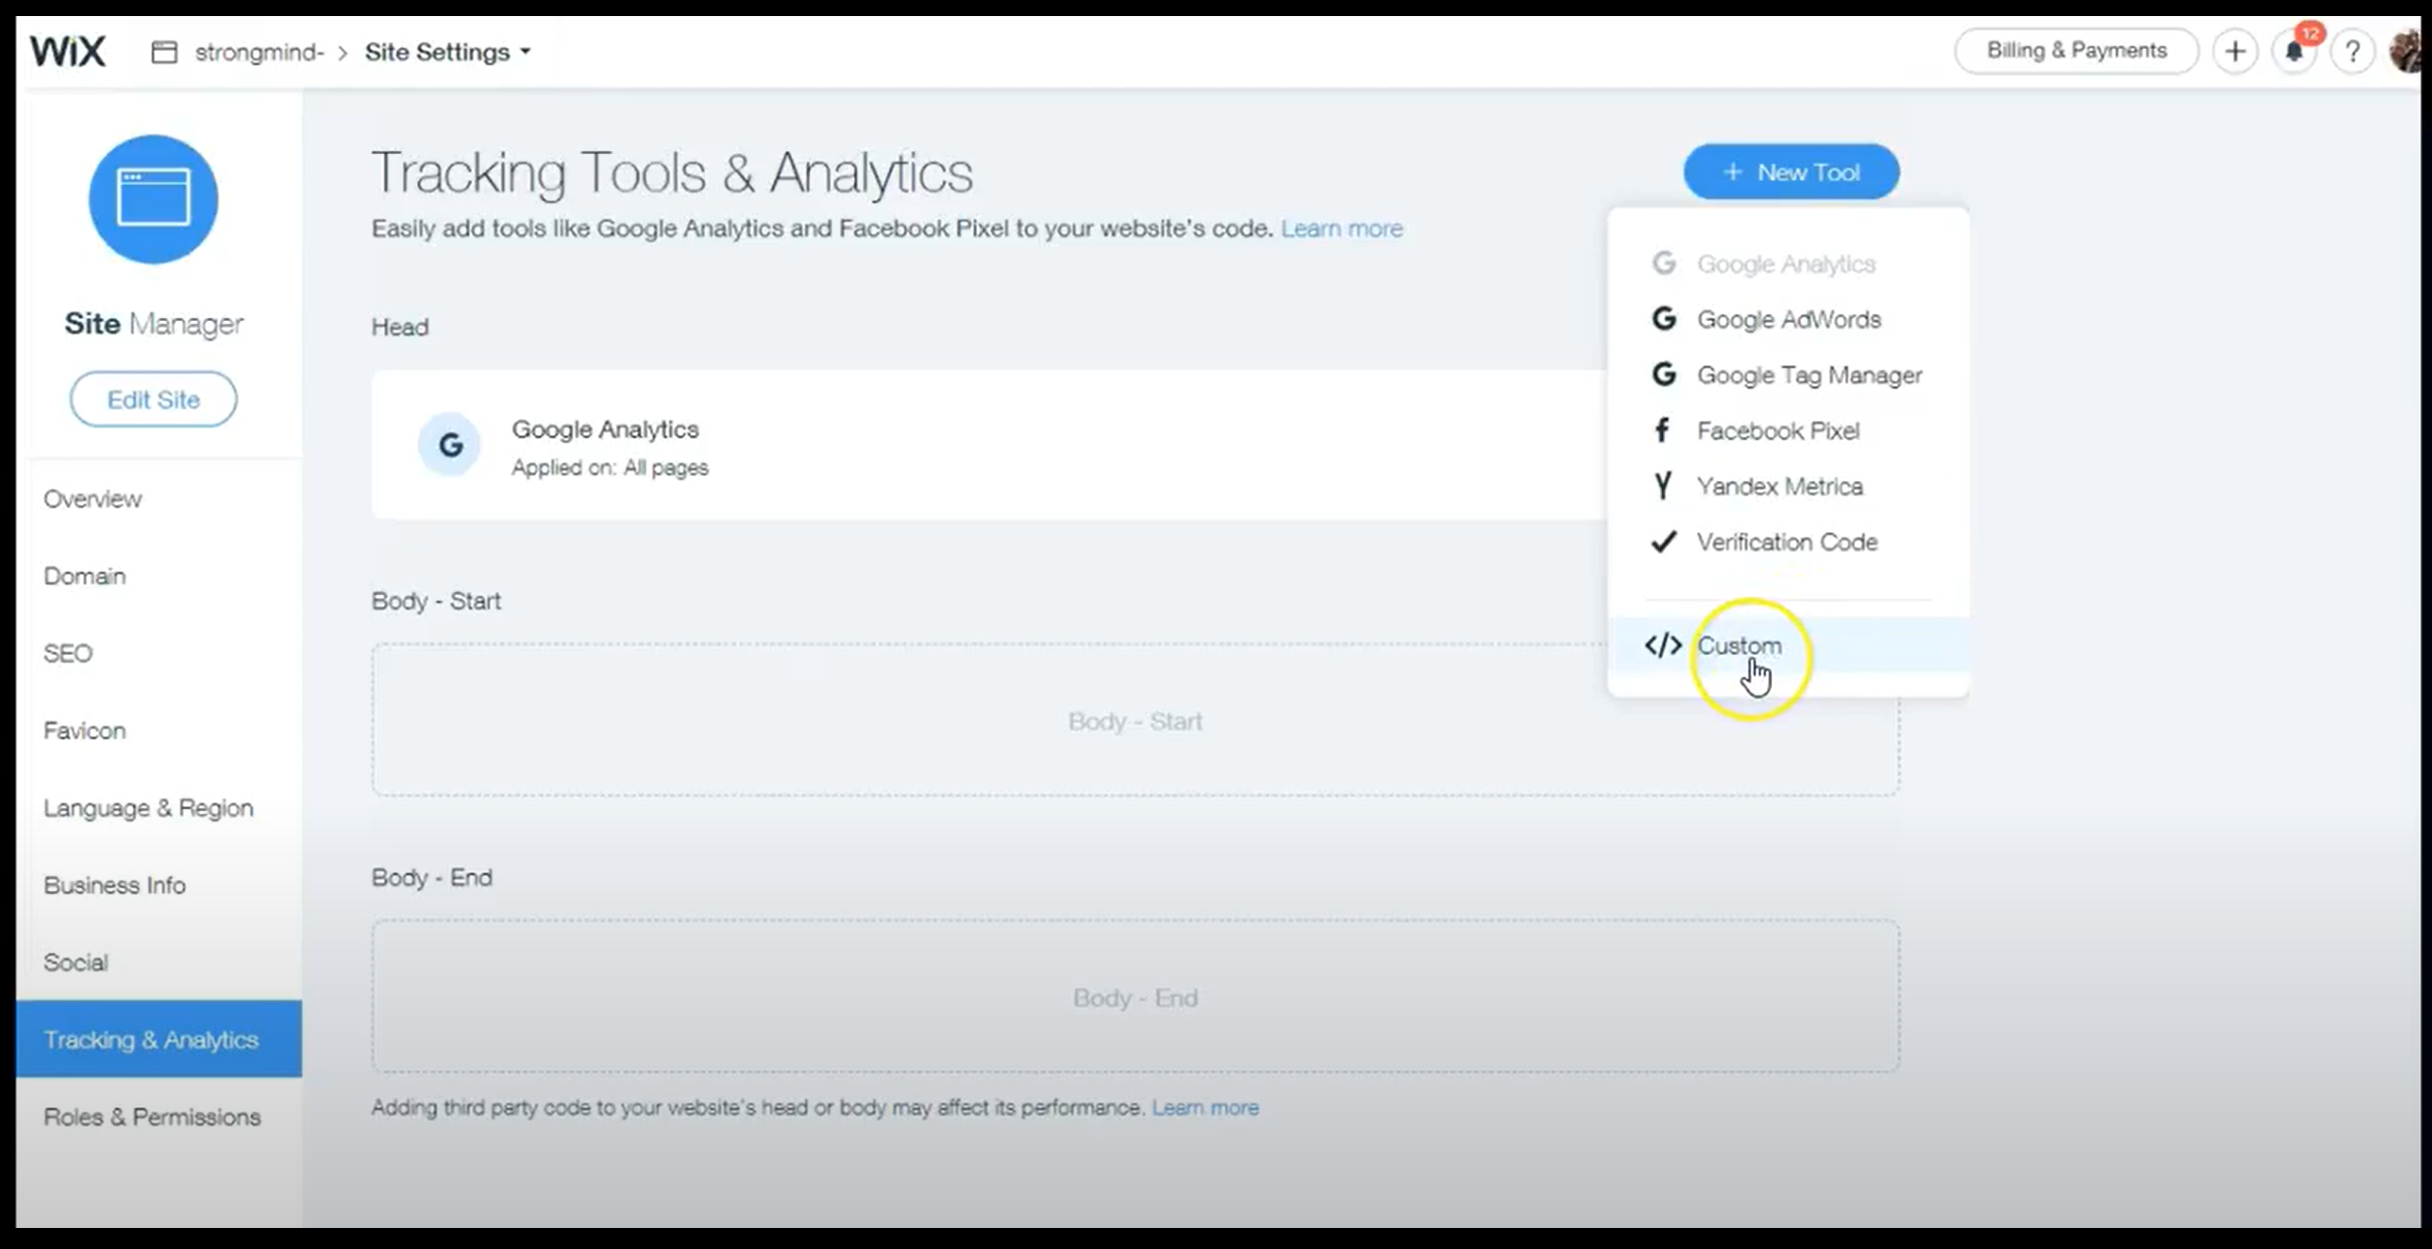
Task: Click the Body - Start placeholder area
Action: (x=1135, y=720)
